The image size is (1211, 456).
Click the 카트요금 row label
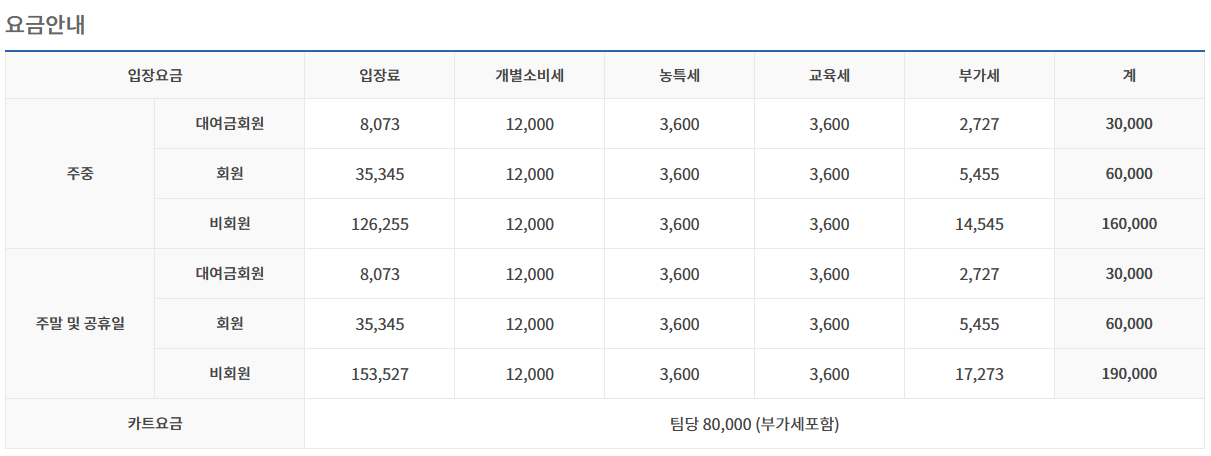coord(154,424)
